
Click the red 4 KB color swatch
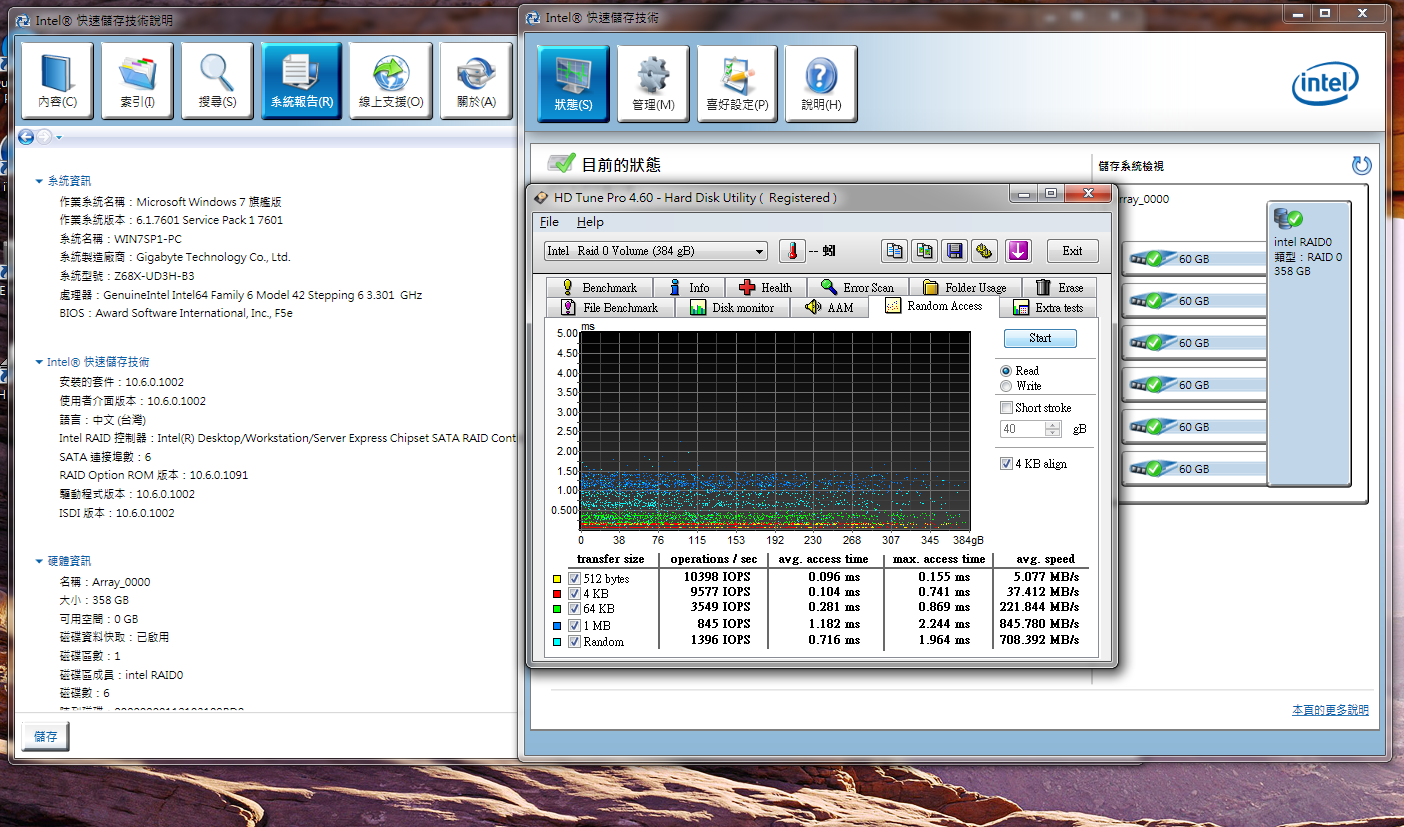click(x=557, y=594)
